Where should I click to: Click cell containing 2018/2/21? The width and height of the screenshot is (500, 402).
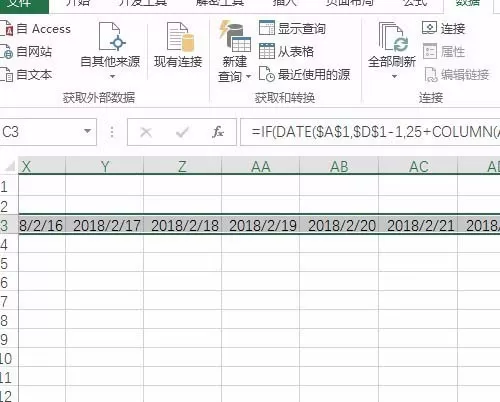(x=418, y=225)
